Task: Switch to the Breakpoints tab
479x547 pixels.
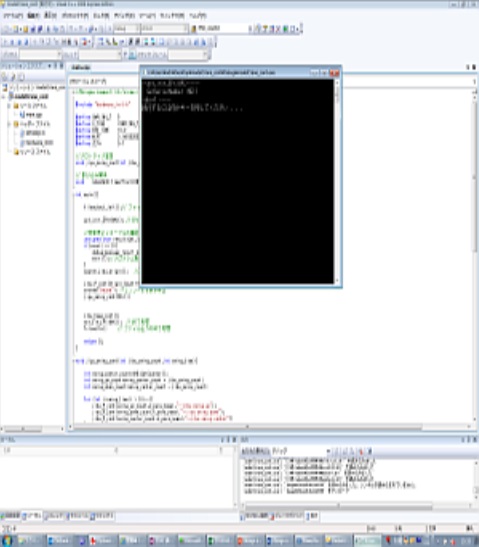Action: coord(287,516)
